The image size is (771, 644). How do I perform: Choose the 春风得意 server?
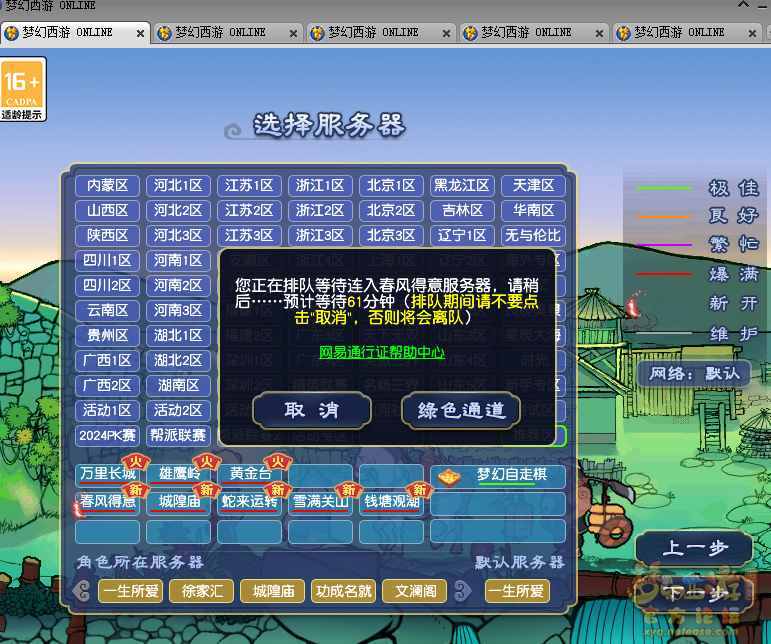point(108,502)
